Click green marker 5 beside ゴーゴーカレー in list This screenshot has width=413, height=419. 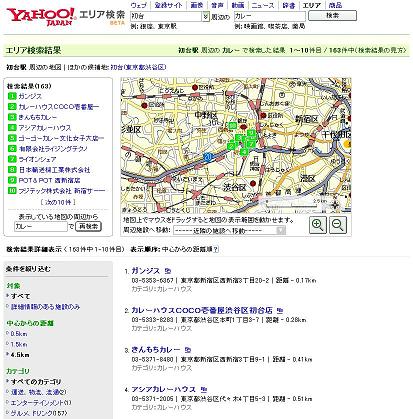[12, 138]
